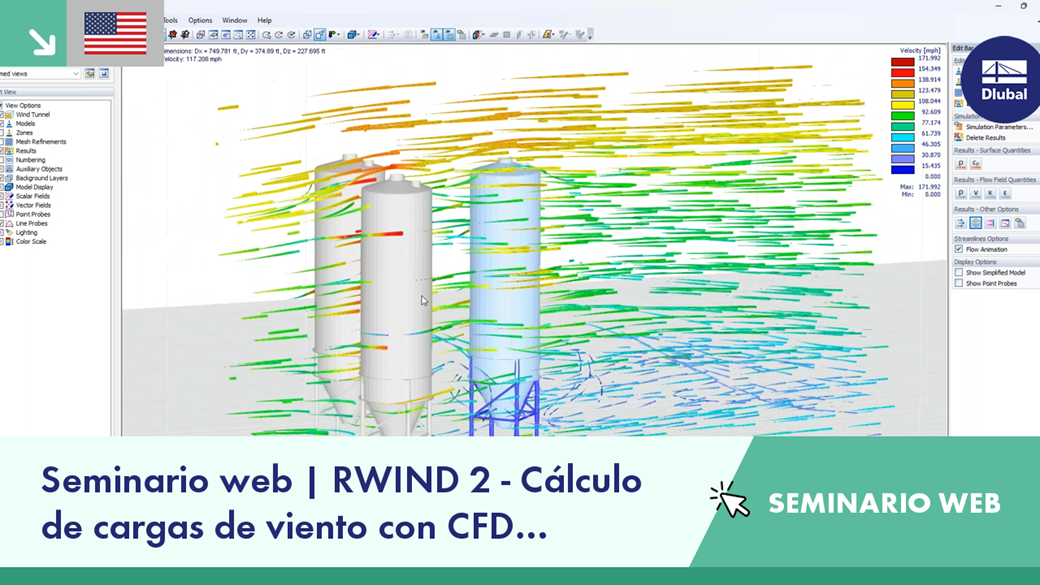Click the zoom-all four-arrows toolbar icon
Screen dimensions: 1040x585
[x=251, y=34]
